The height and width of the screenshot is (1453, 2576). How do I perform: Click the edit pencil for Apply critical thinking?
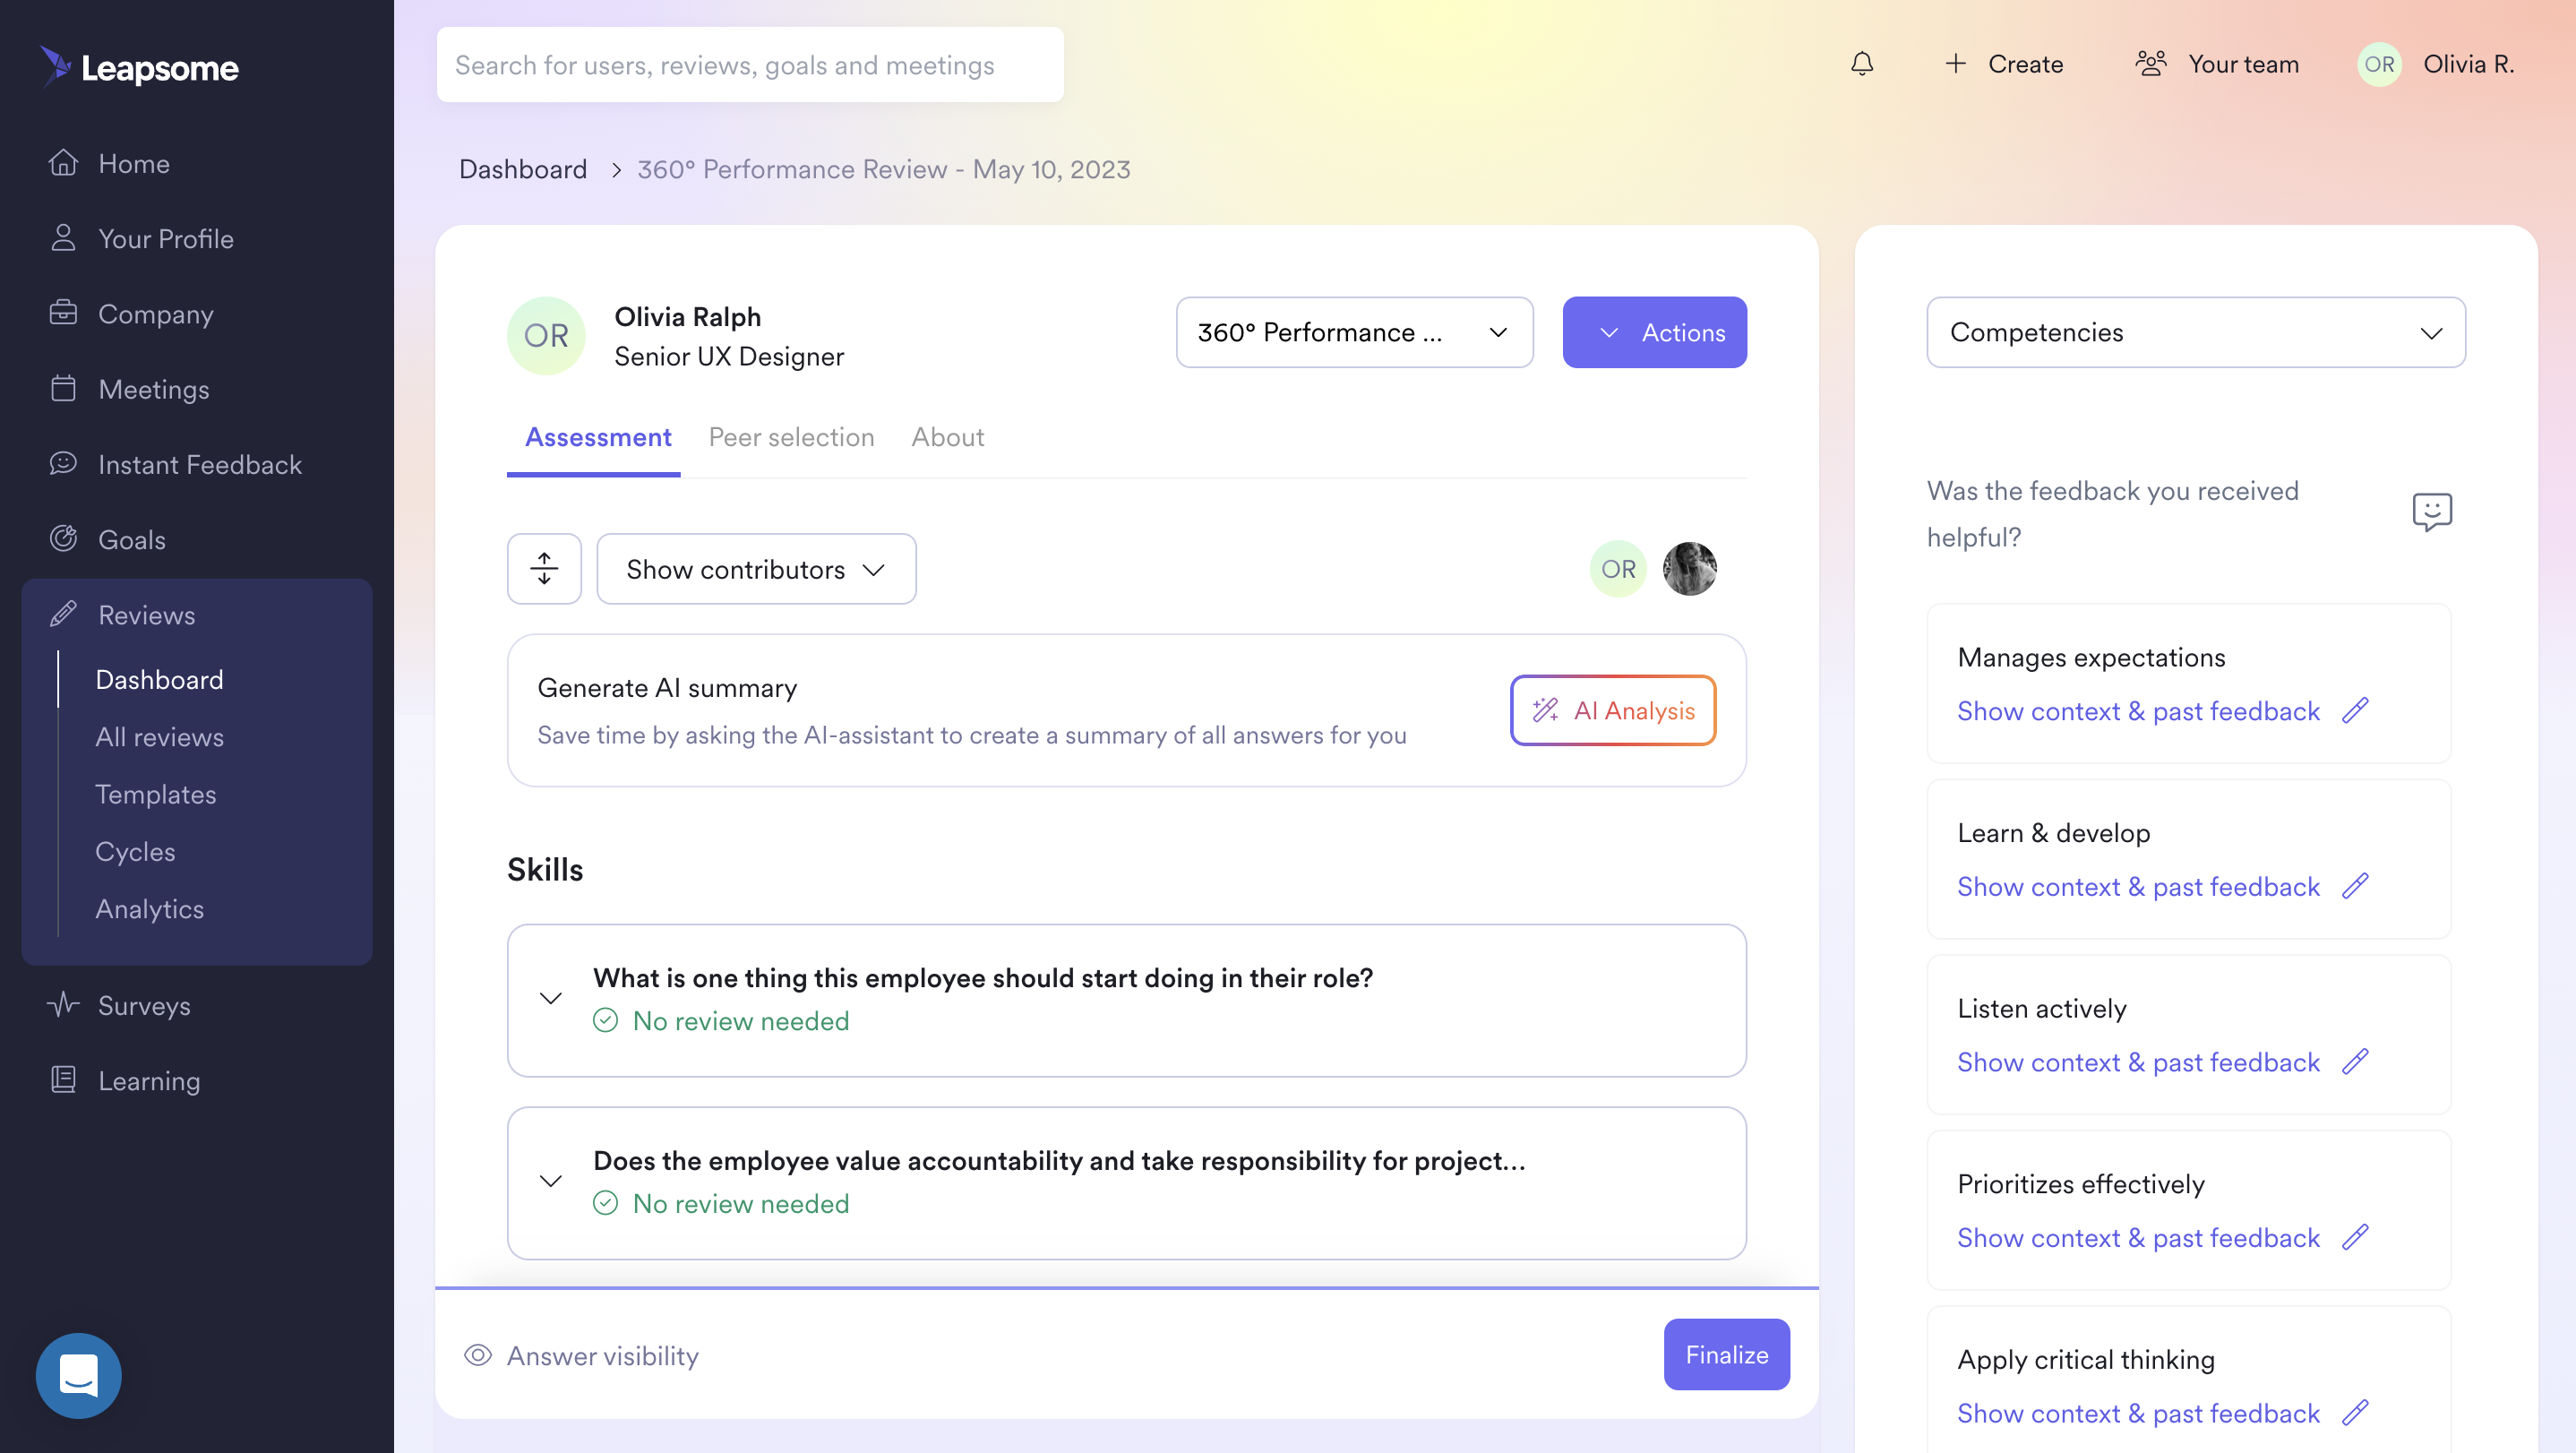click(x=2355, y=1413)
